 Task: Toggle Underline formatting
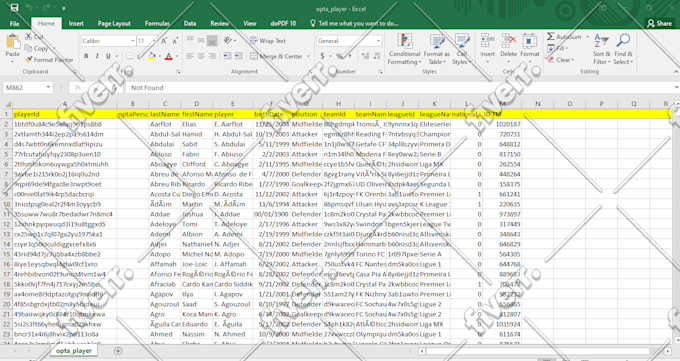click(x=108, y=56)
